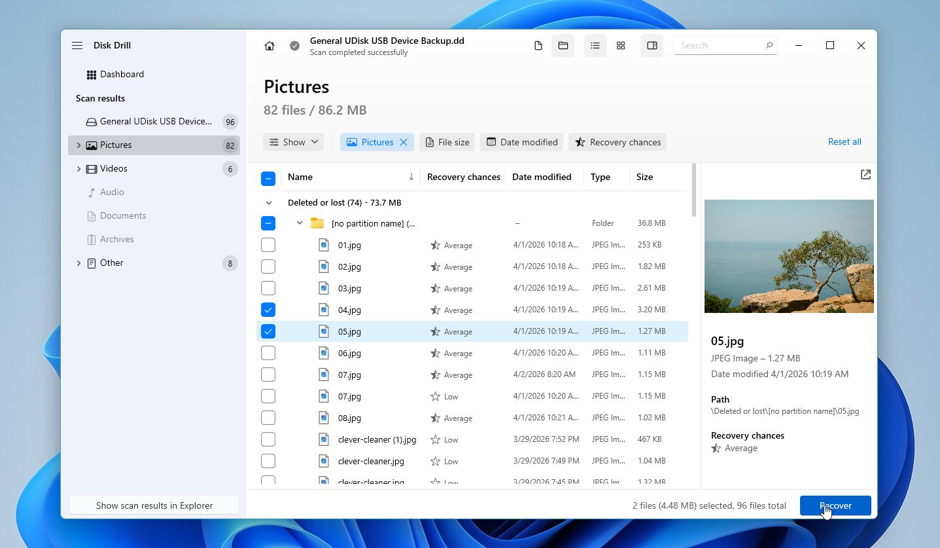
Task: Expand the Other category in sidebar
Action: tap(79, 263)
